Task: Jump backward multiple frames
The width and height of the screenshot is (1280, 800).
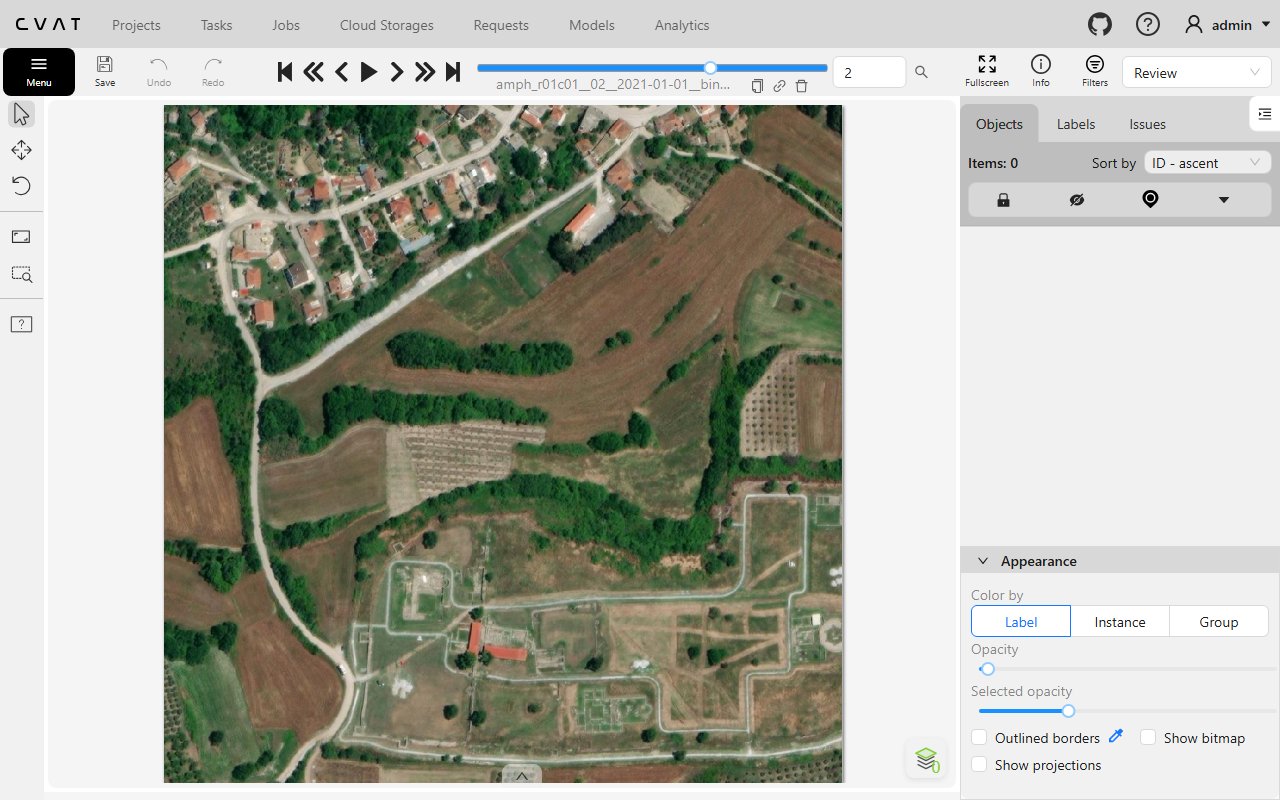Action: (313, 72)
